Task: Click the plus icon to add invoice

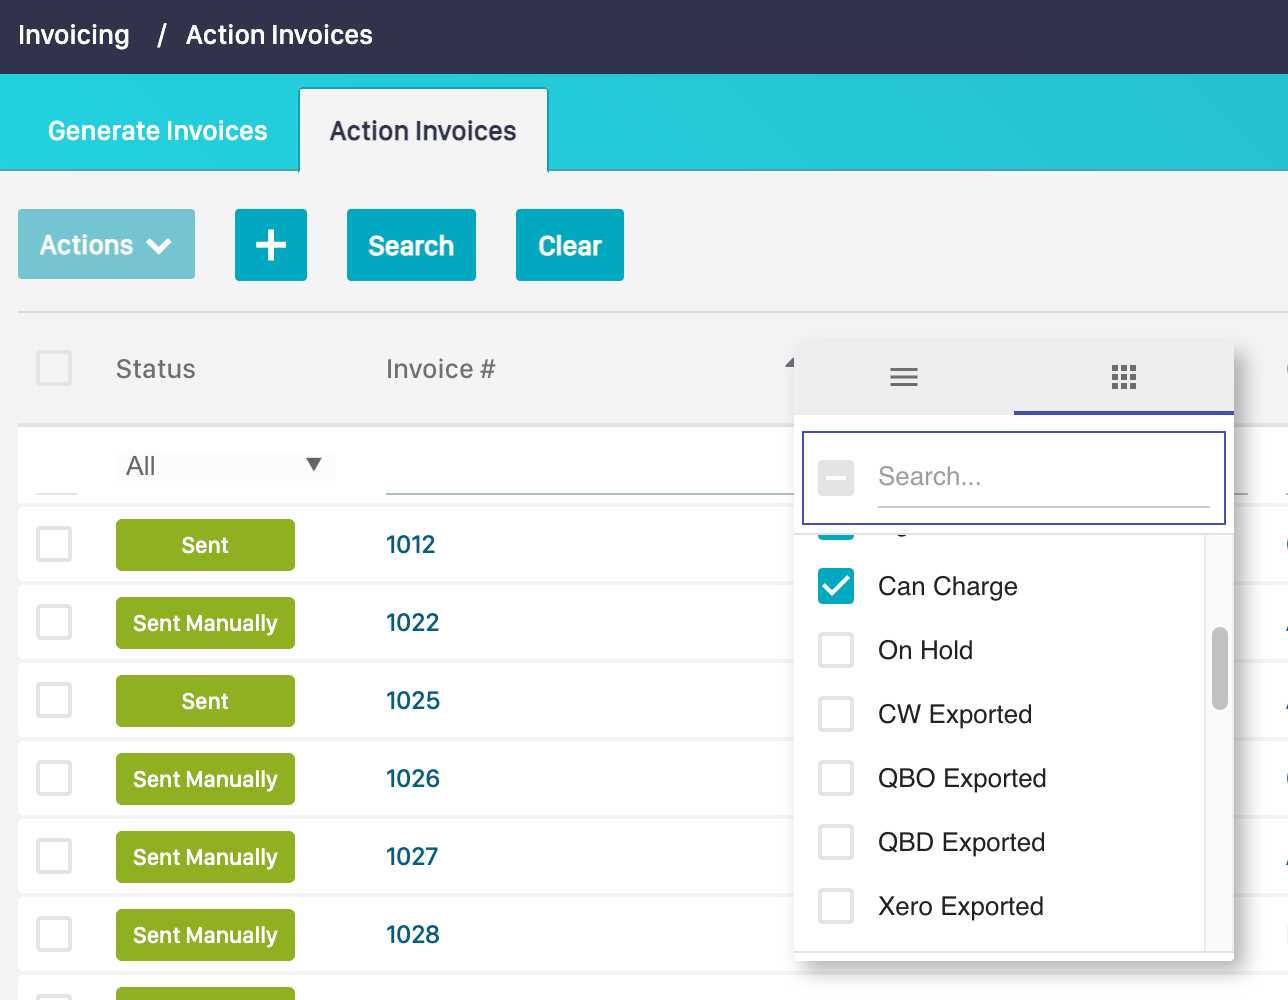Action: coord(270,245)
